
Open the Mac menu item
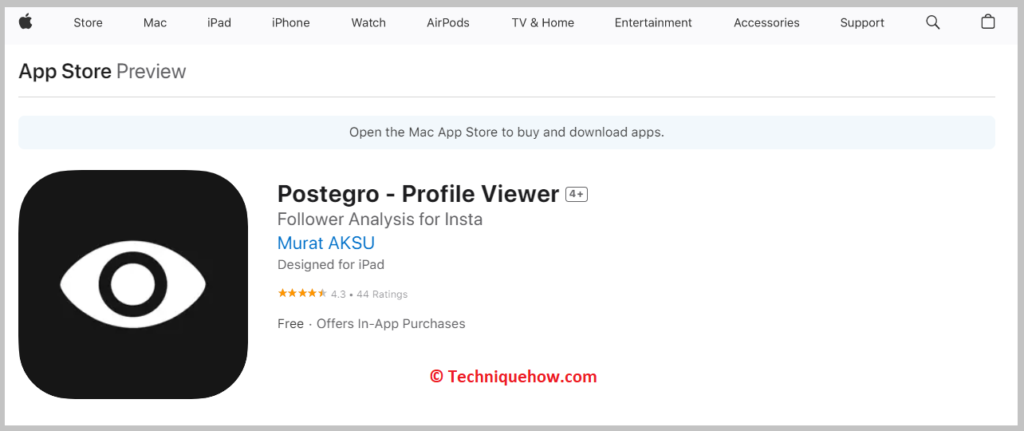(155, 23)
